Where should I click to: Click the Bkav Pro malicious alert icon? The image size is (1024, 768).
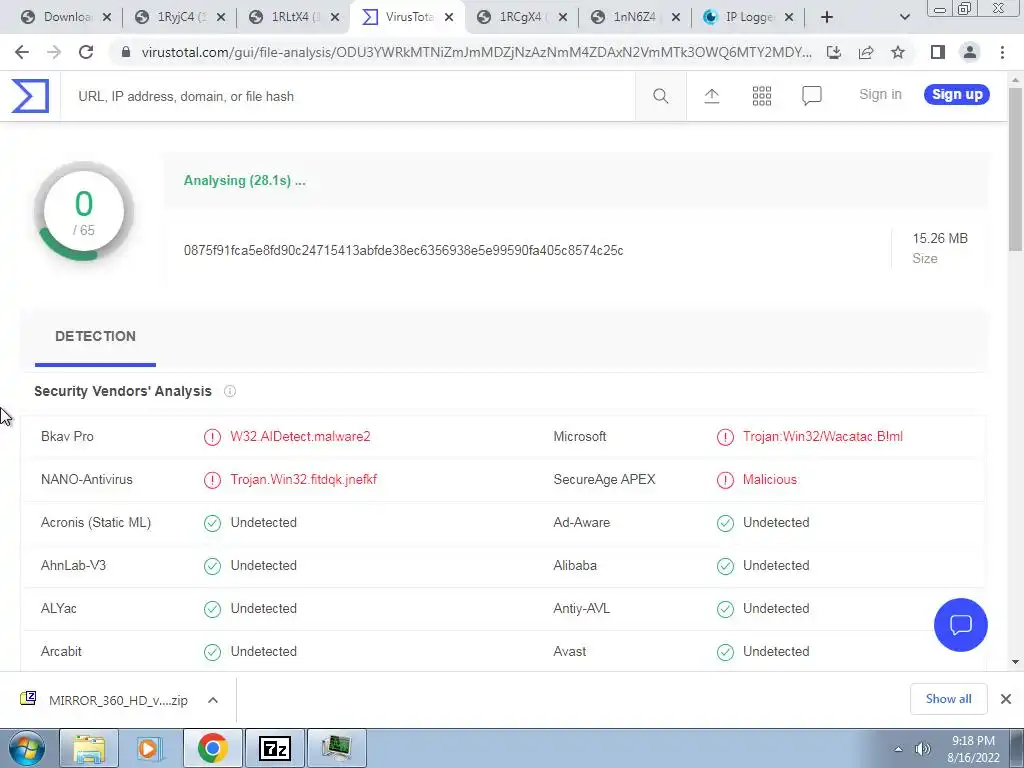point(212,437)
